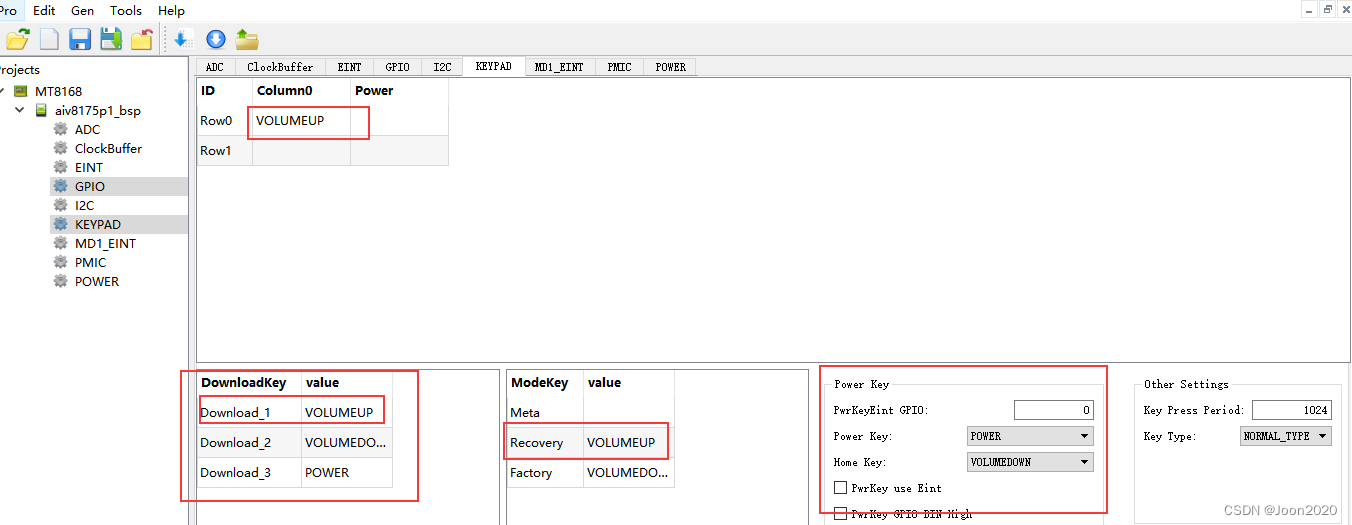Screen dimensions: 1352x525
Task: Click gear icon beside GPIO module
Action: point(61,187)
